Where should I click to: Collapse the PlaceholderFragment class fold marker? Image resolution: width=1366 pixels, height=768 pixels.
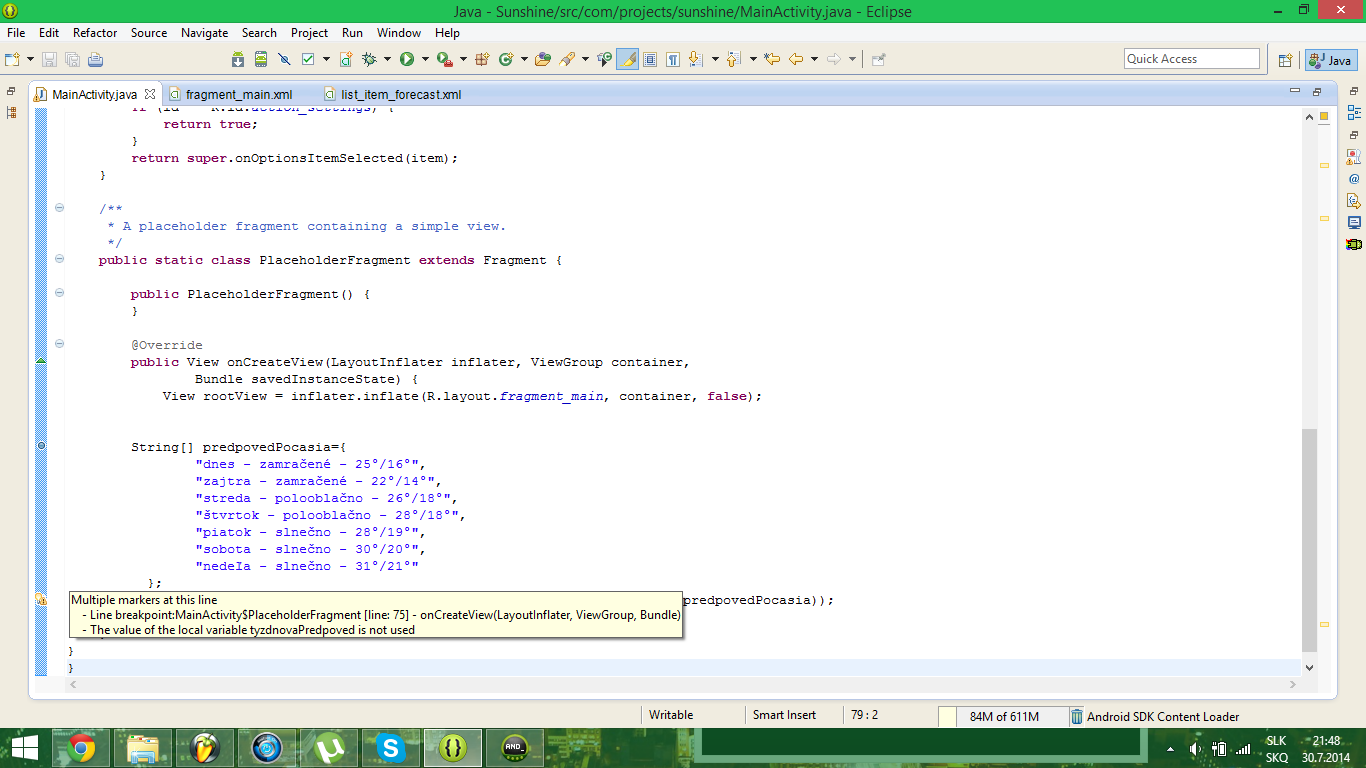59,259
